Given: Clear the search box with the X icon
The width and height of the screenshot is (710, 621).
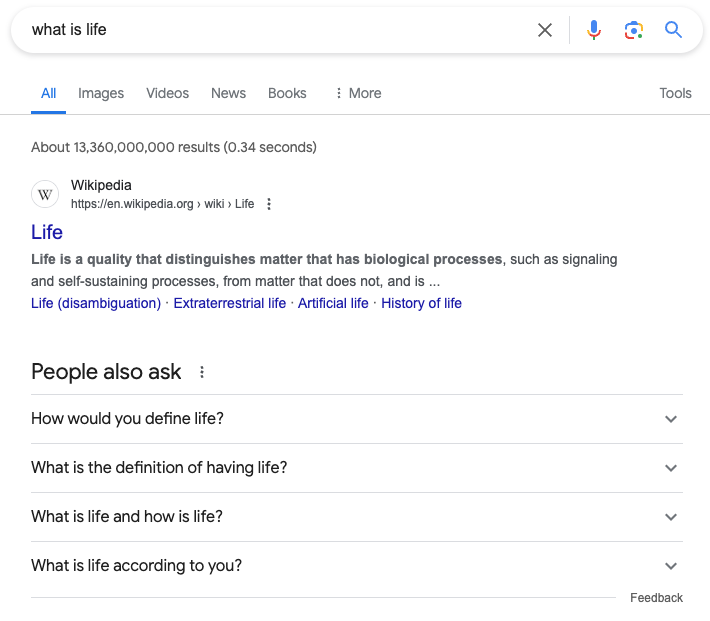Looking at the screenshot, I should 545,30.
